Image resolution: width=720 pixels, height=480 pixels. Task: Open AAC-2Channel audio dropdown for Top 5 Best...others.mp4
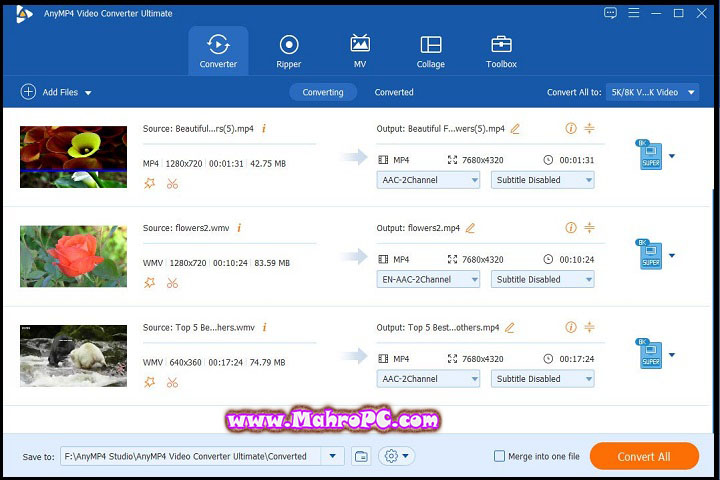coord(428,379)
